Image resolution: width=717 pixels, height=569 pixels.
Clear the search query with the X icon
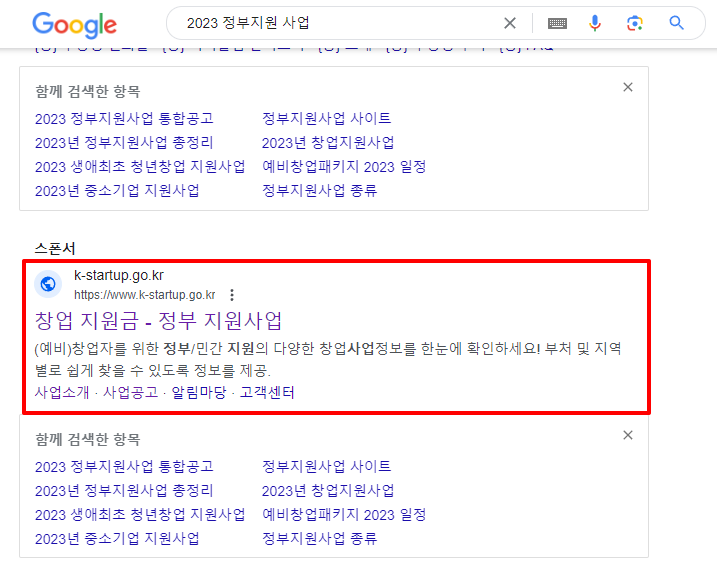510,23
